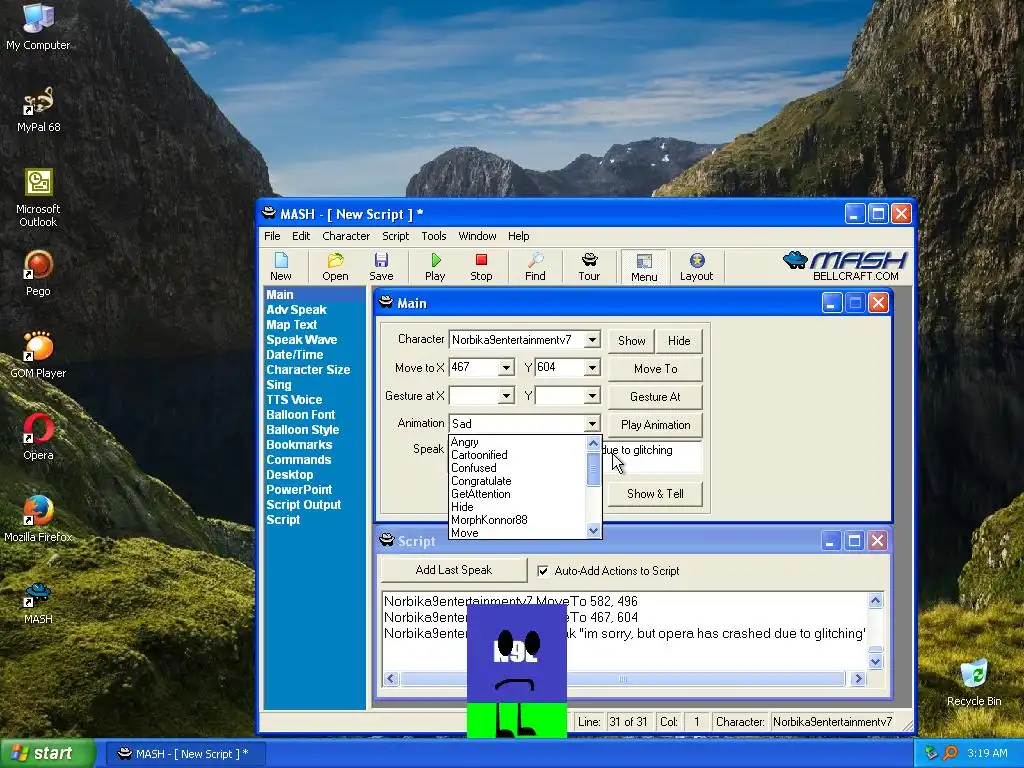Click the Move To button
This screenshot has height=768, width=1024.
(x=656, y=368)
